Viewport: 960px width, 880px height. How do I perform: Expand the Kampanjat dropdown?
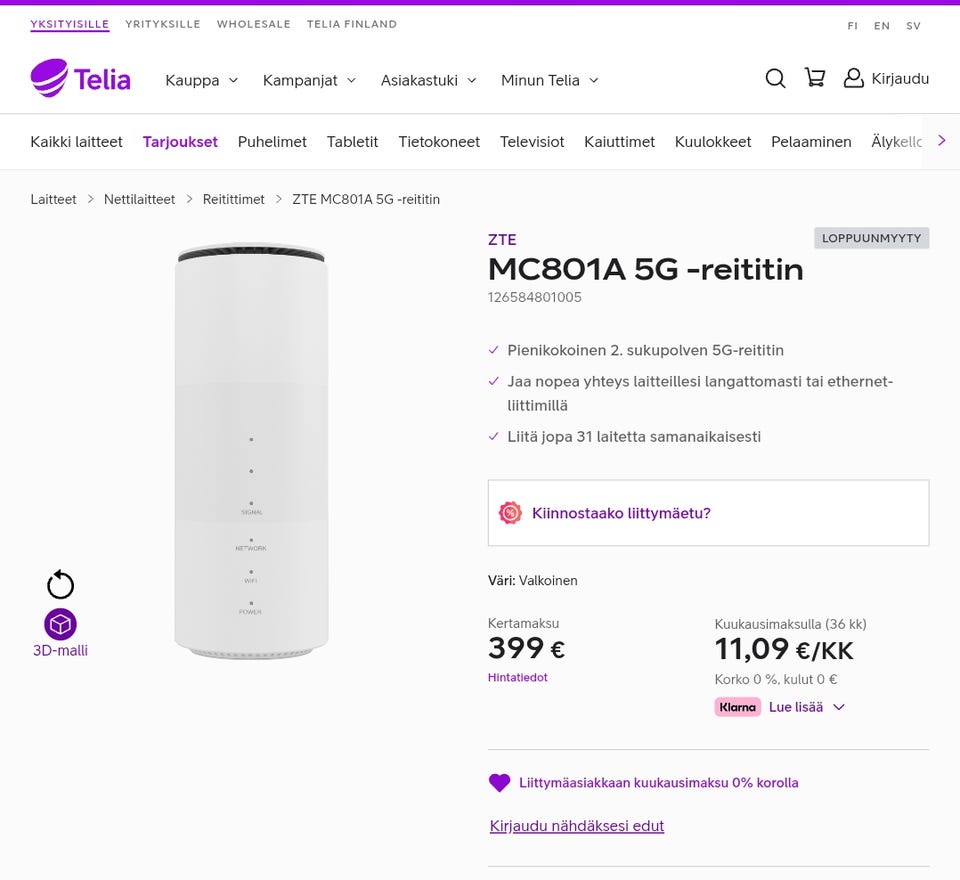[x=309, y=80]
